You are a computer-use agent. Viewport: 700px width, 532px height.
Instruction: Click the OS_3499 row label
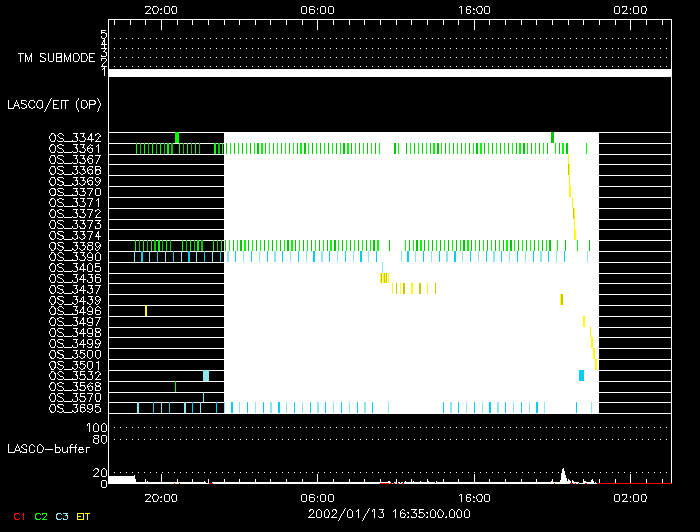[75, 343]
